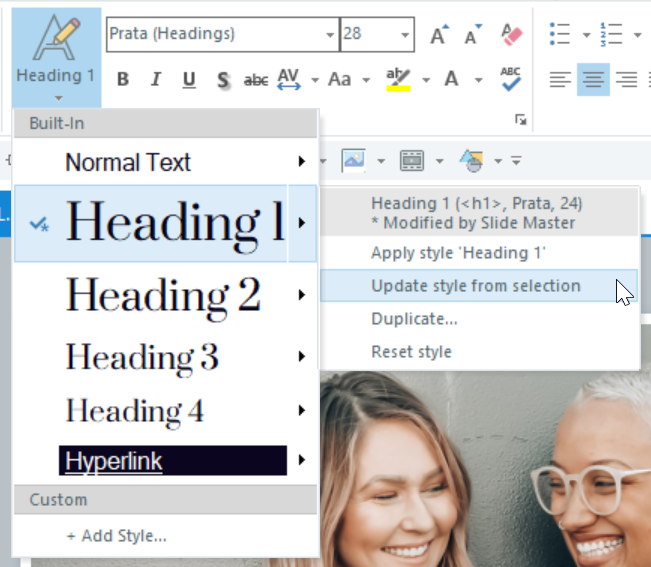Click Decrease Font Size icon
This screenshot has height=567, width=651.
tap(472, 34)
